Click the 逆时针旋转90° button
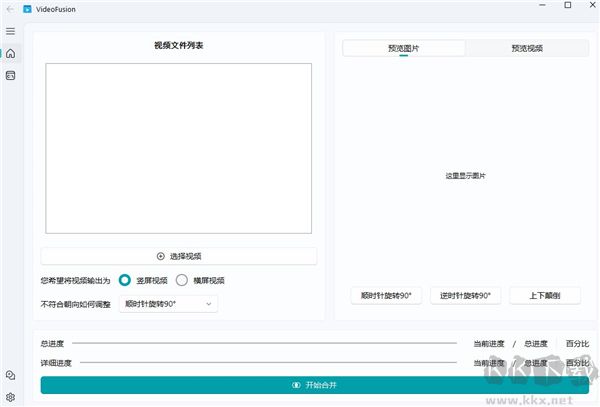The width and height of the screenshot is (600, 407). pos(465,296)
